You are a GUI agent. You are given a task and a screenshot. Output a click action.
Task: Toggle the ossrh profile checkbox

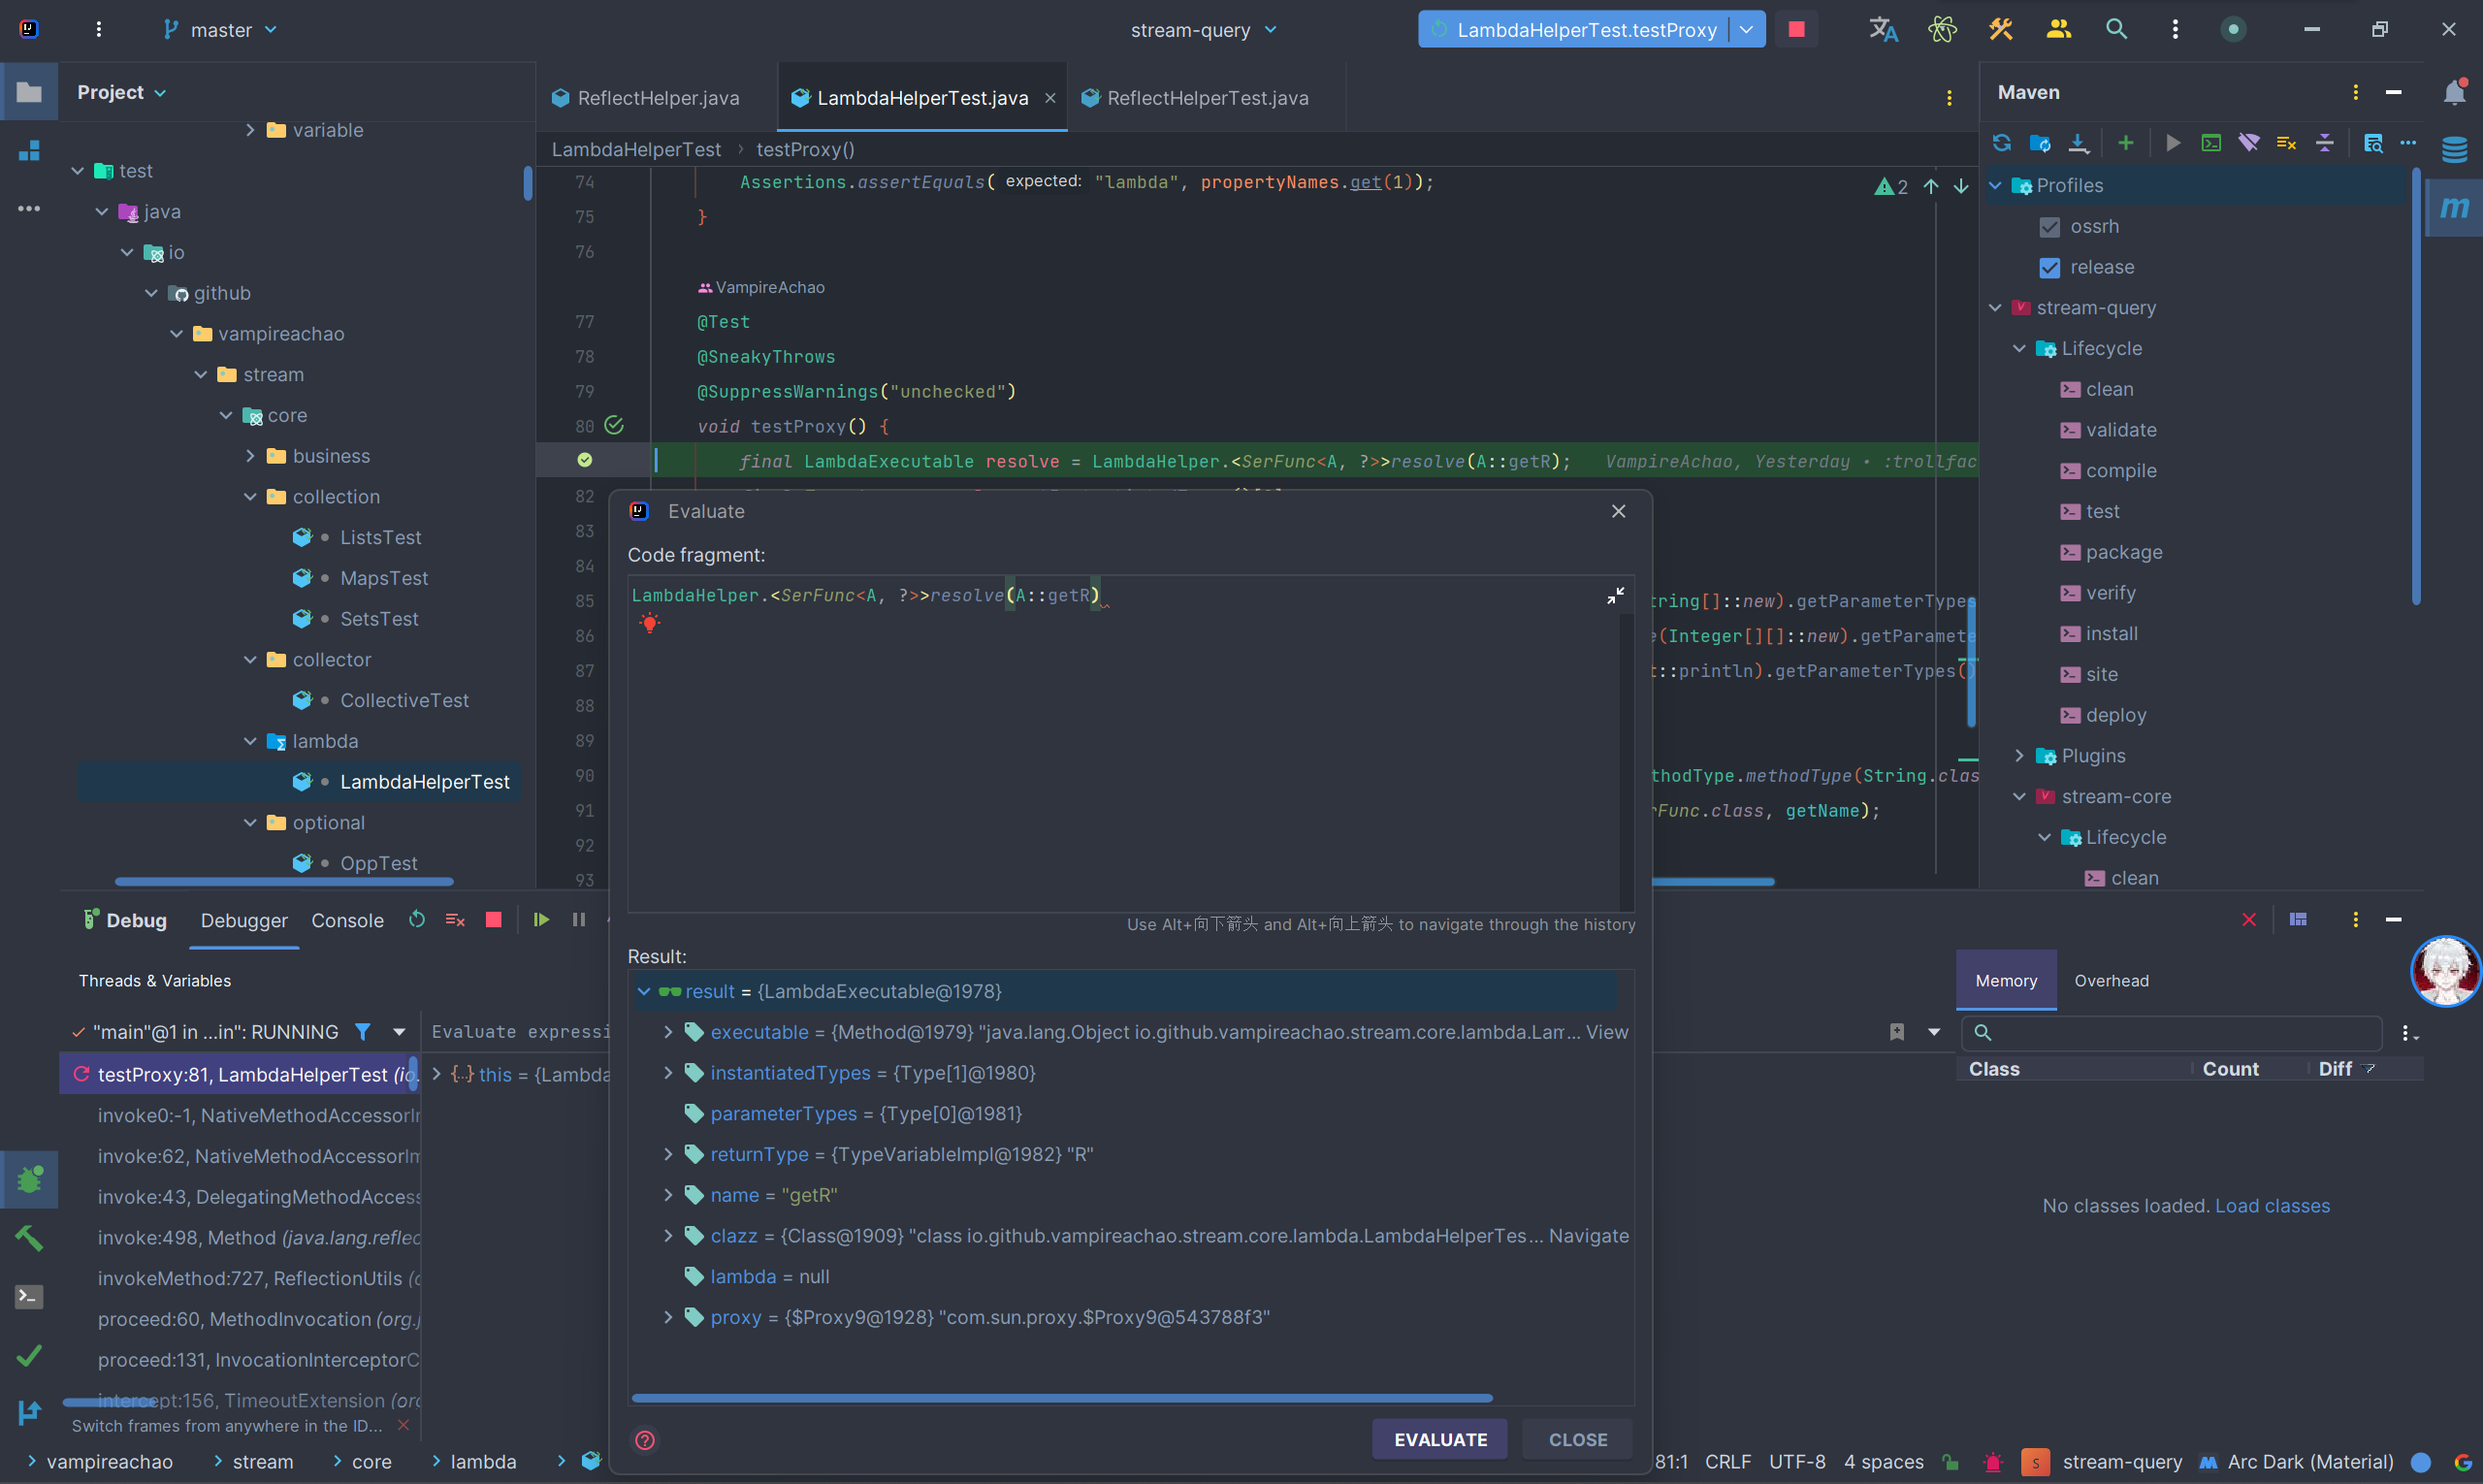point(2049,227)
